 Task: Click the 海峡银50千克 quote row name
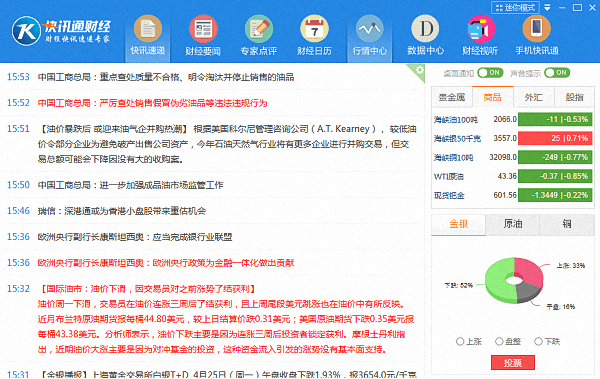point(457,139)
